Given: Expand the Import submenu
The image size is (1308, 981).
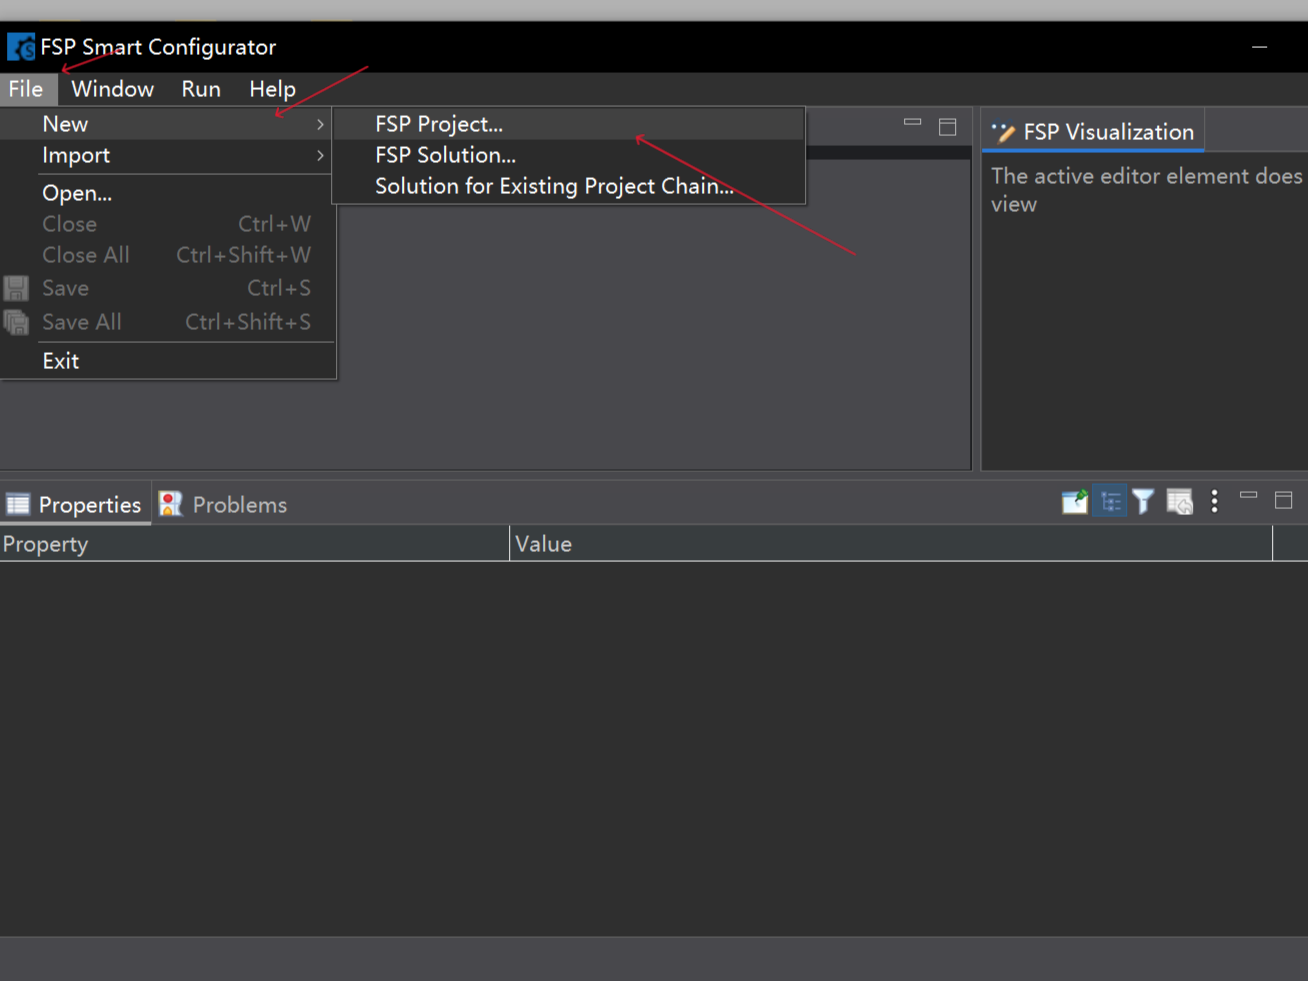Looking at the screenshot, I should click(168, 155).
